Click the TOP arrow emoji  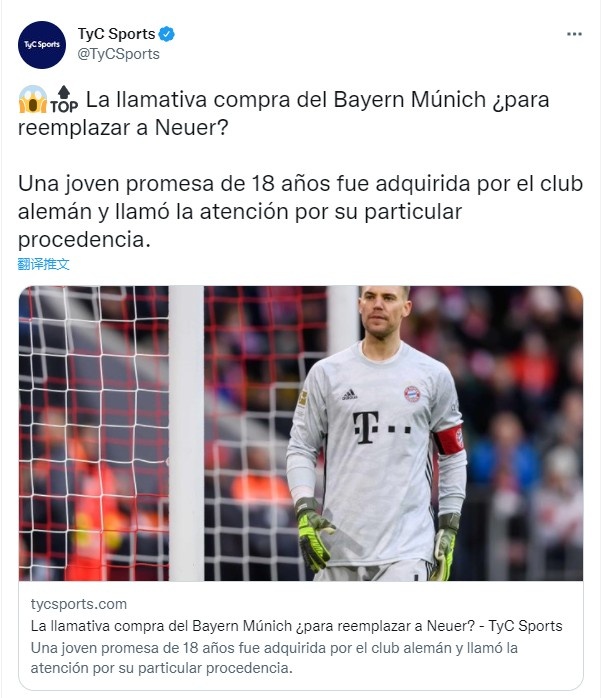tap(64, 99)
